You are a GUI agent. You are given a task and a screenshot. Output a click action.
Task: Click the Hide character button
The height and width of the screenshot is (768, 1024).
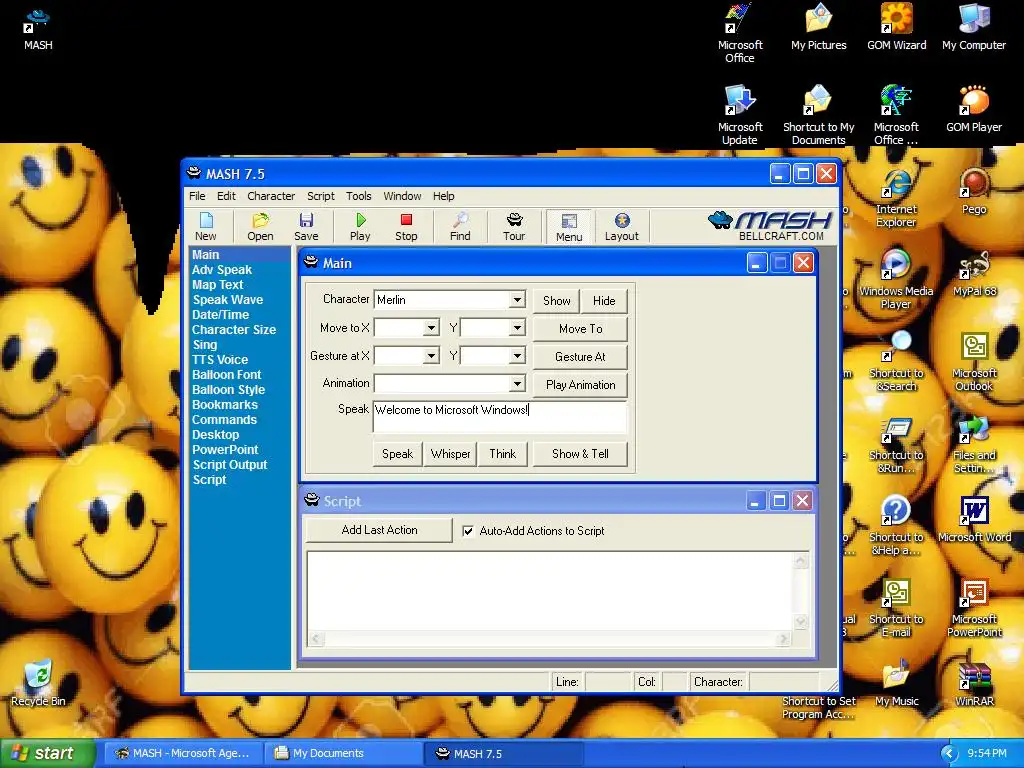point(604,300)
